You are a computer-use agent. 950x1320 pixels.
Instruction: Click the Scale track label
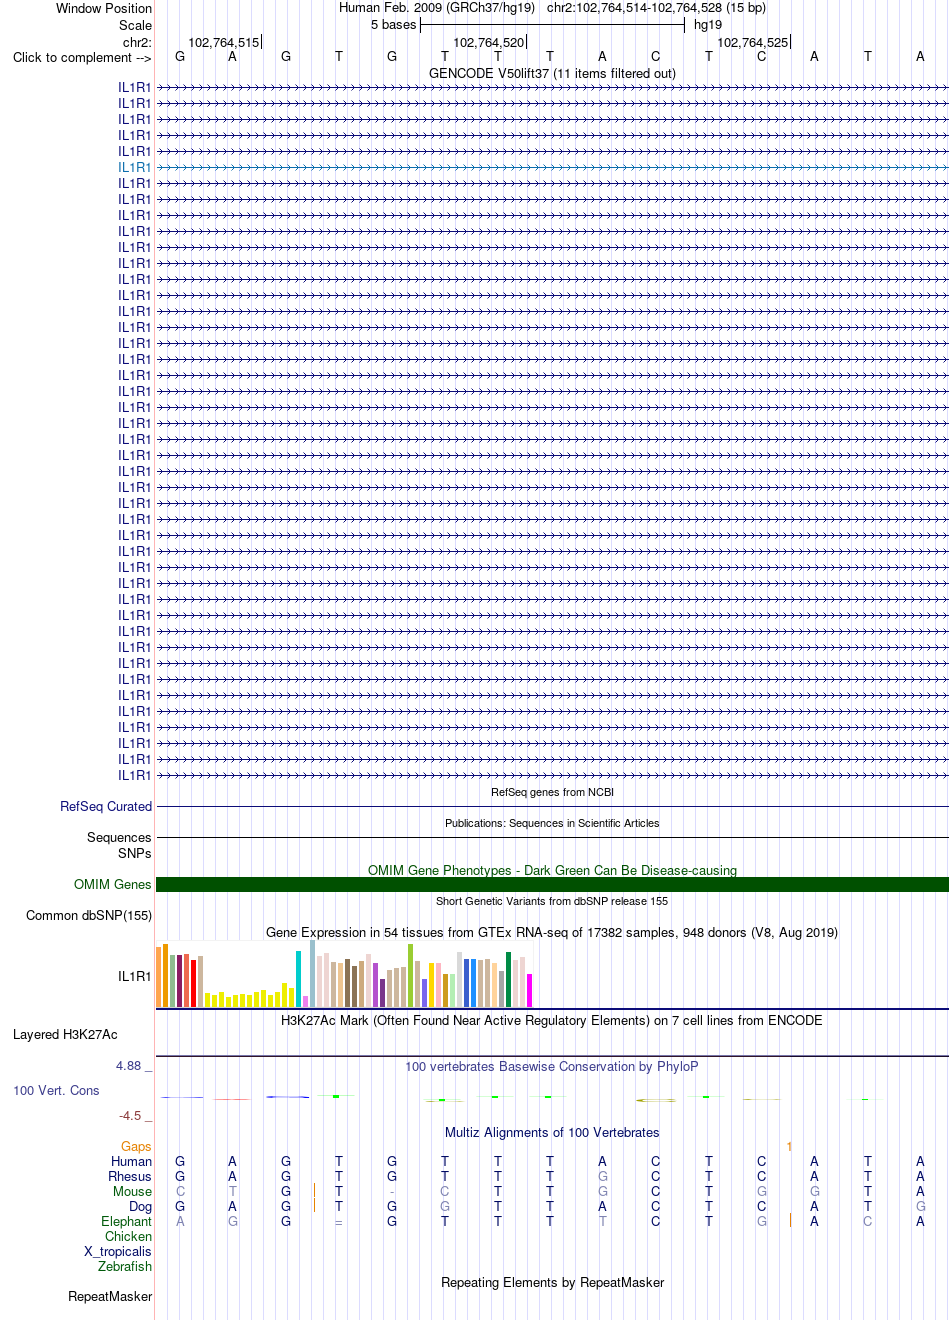[135, 25]
